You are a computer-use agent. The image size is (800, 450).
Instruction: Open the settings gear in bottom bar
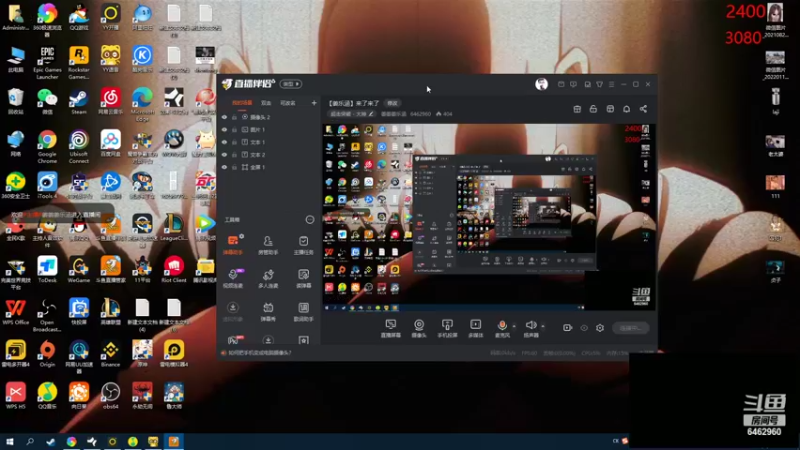pyautogui.click(x=600, y=328)
